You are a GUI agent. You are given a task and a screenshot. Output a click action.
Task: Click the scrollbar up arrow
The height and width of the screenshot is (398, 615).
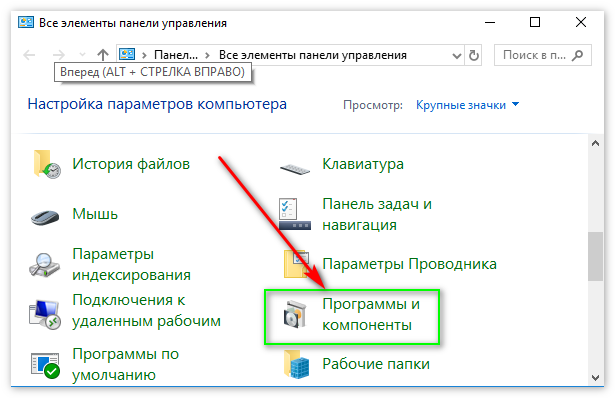click(x=595, y=144)
